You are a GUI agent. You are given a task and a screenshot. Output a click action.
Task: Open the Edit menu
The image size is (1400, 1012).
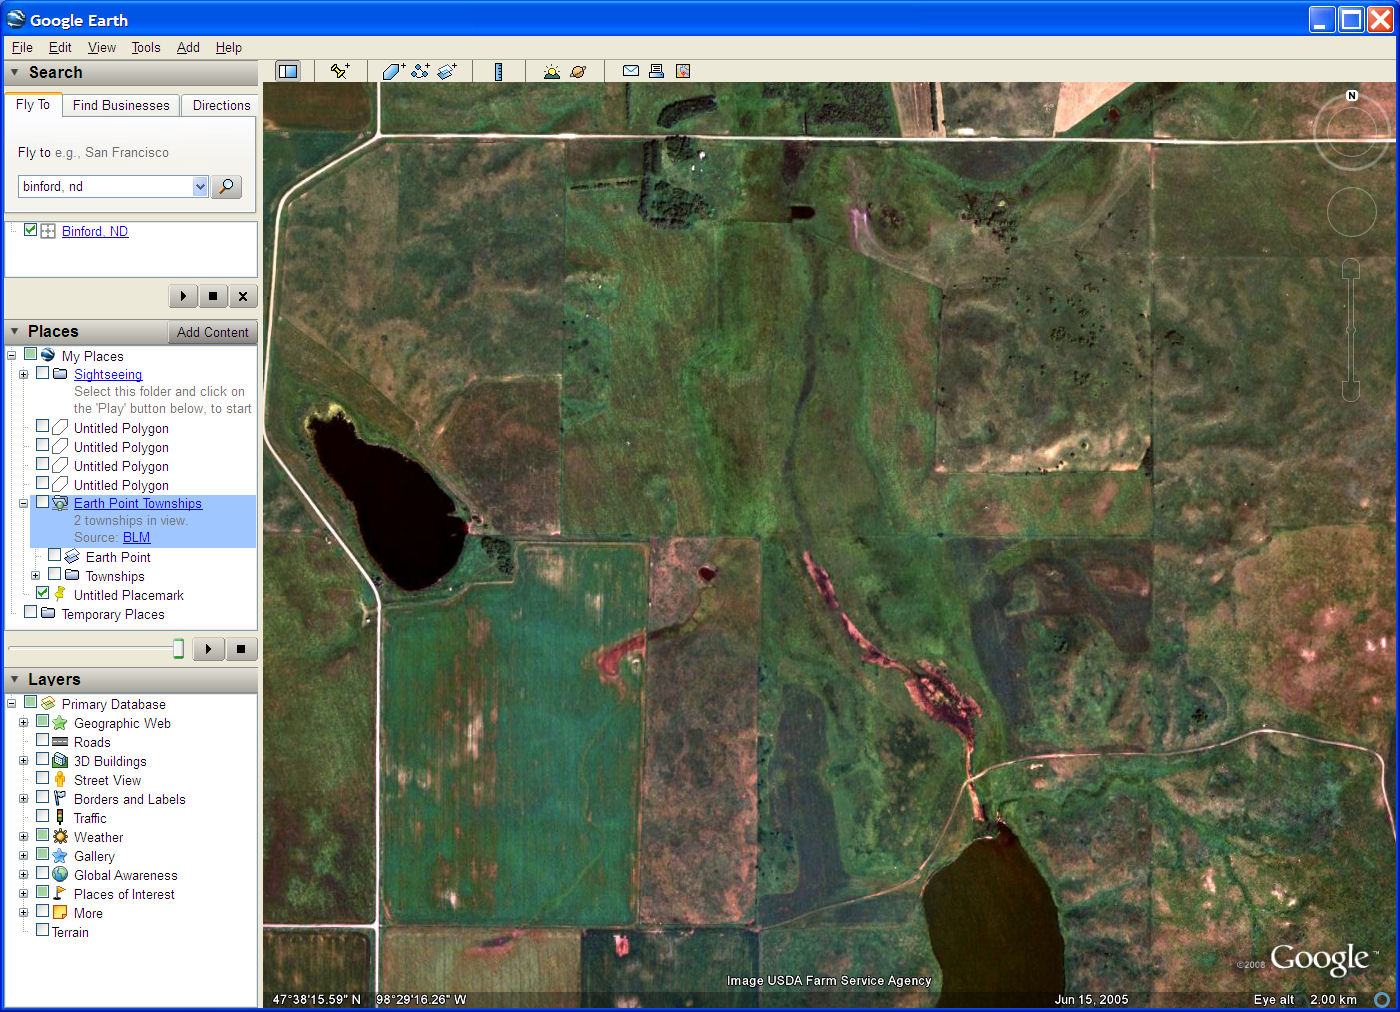(60, 47)
